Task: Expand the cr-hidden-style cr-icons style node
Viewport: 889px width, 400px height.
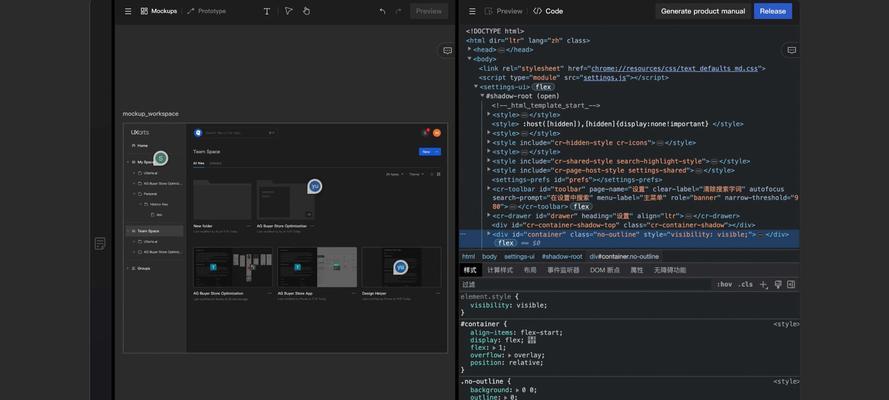Action: point(489,142)
